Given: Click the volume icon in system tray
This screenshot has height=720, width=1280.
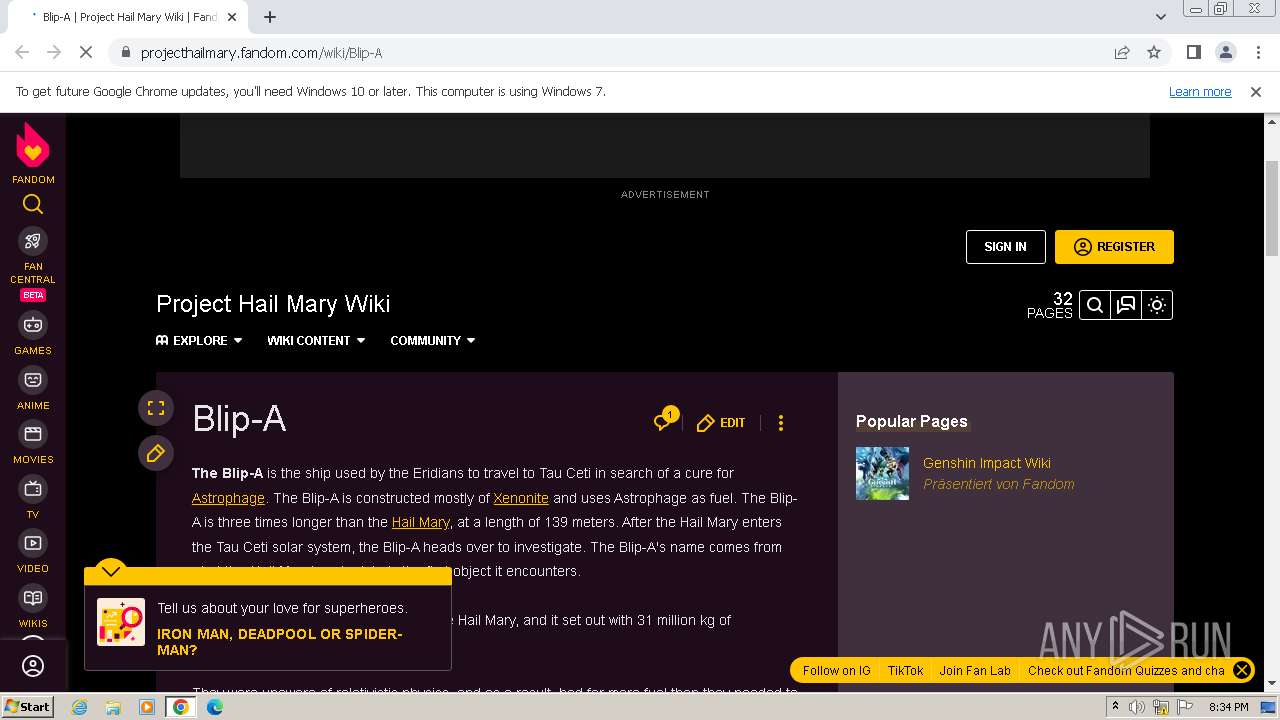Looking at the screenshot, I should 1137,707.
